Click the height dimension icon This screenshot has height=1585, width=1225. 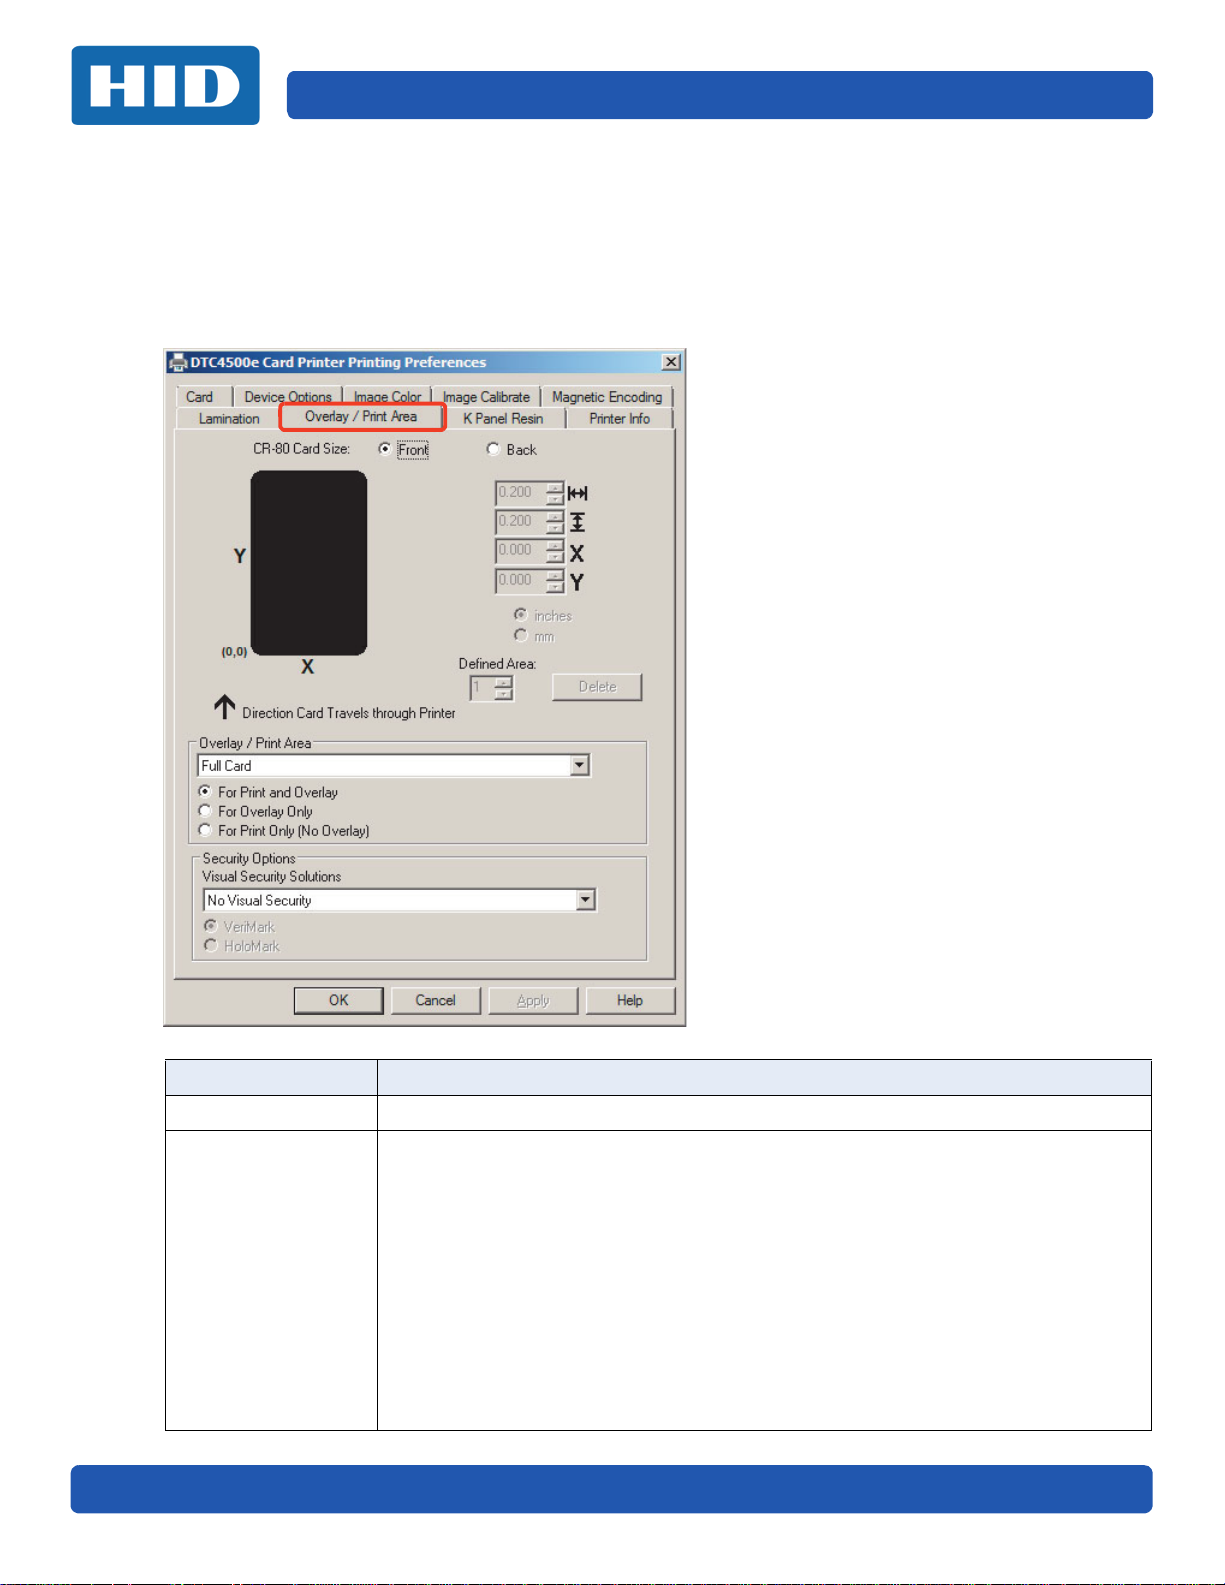[x=578, y=522]
